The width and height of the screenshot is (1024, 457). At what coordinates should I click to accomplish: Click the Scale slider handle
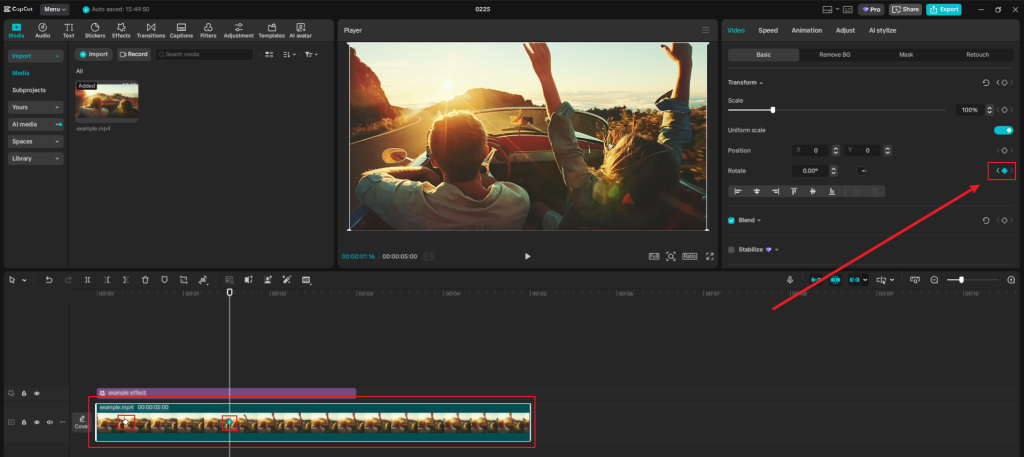[x=773, y=110]
